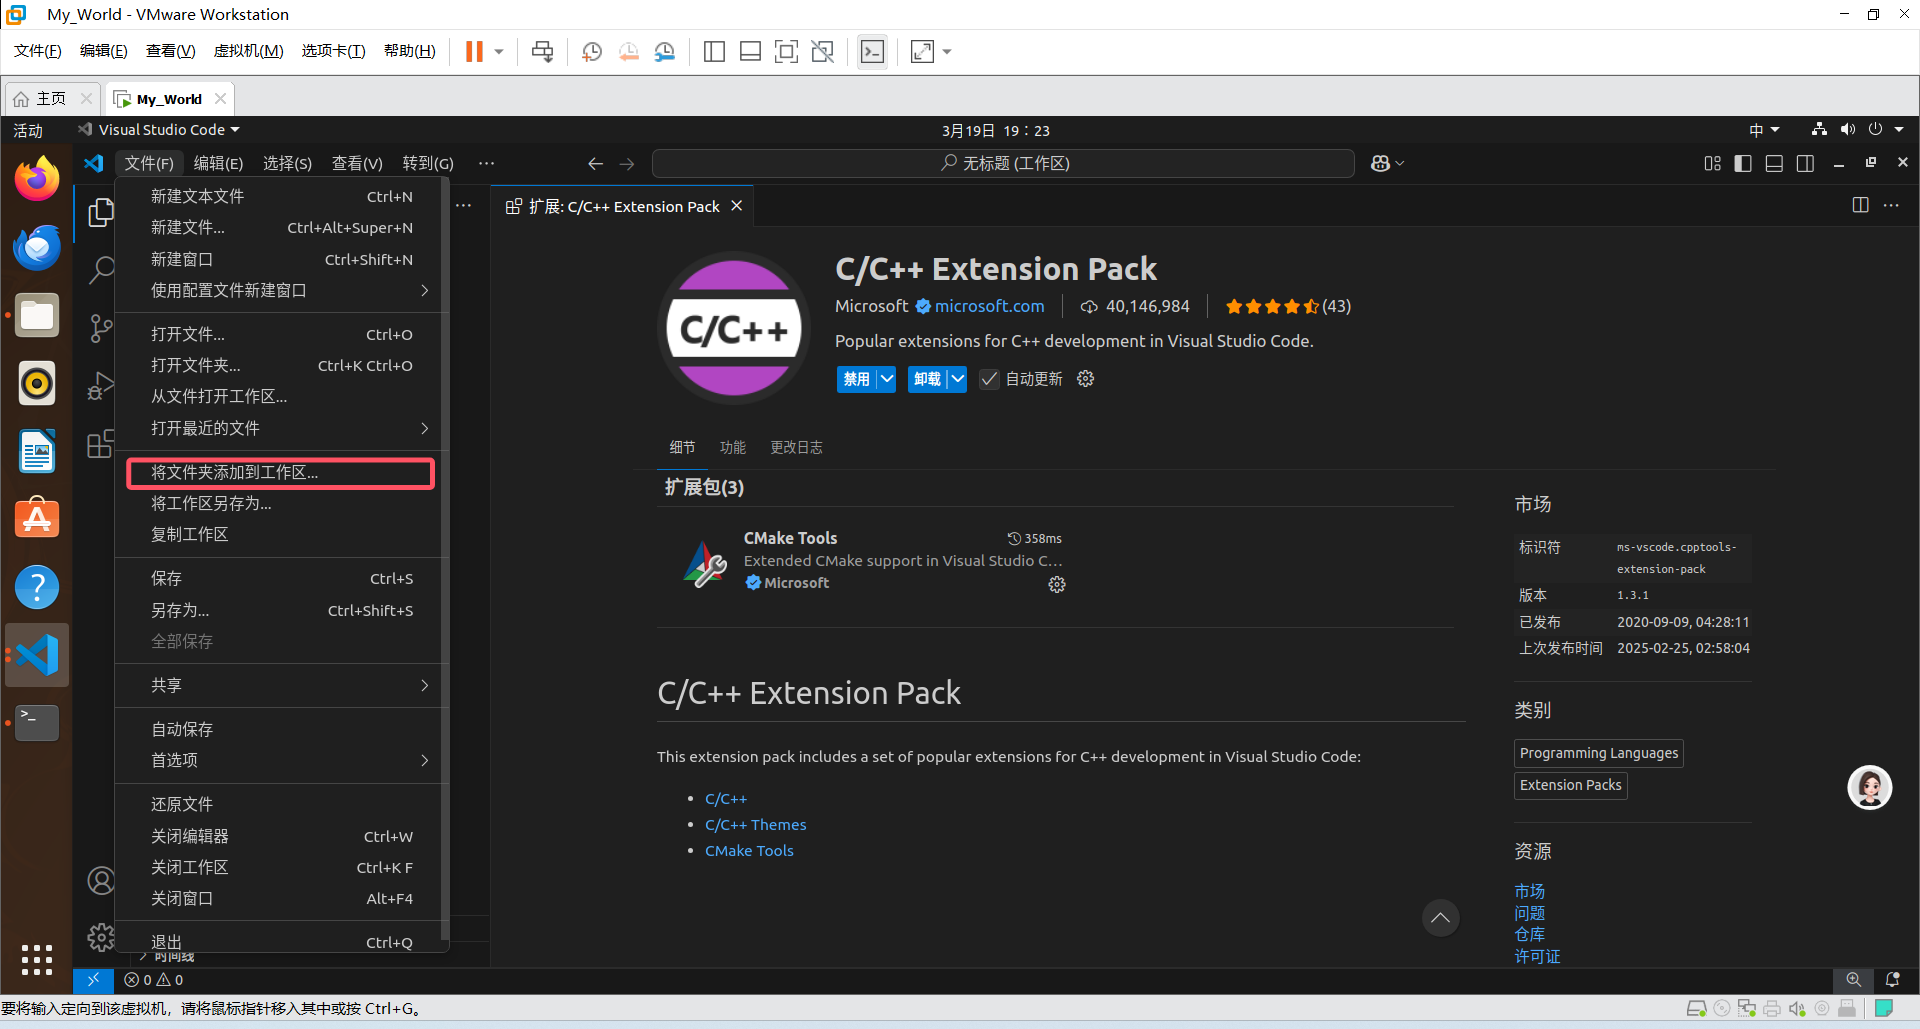Toggle the 自动更新 checkbox
Viewport: 1920px width, 1029px height.
coord(989,379)
